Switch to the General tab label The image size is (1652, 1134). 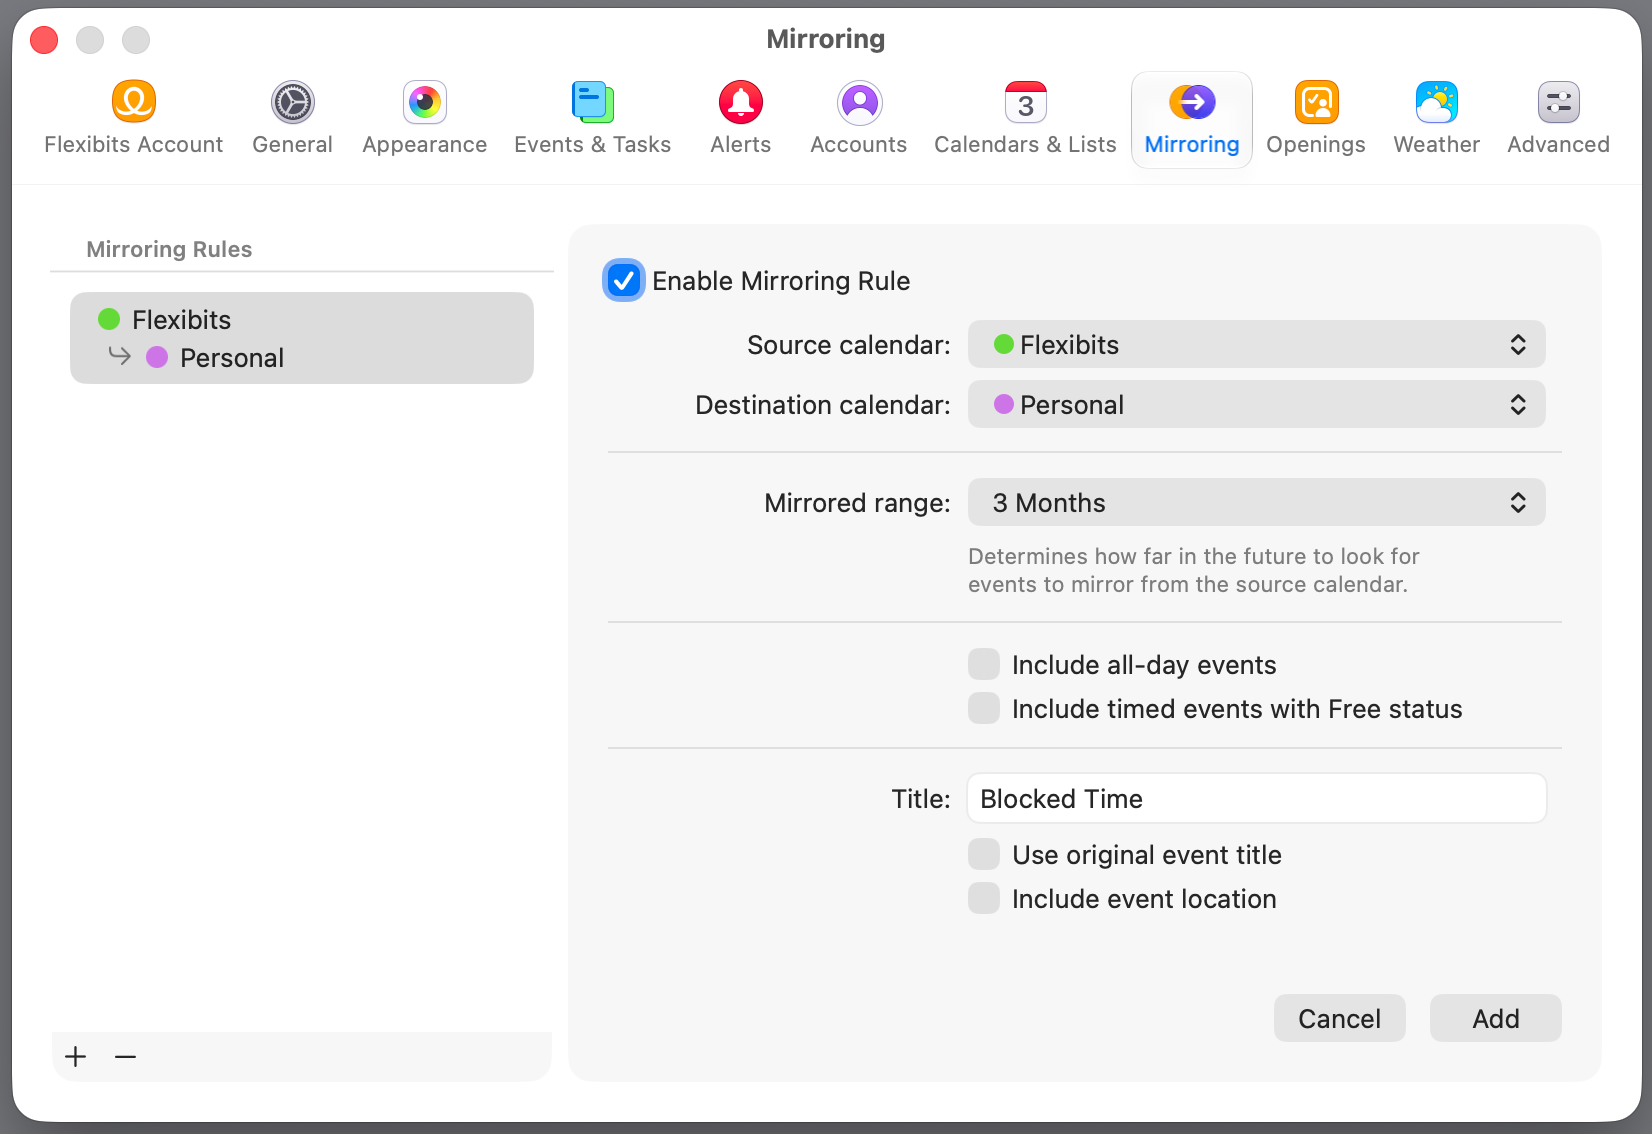(292, 145)
